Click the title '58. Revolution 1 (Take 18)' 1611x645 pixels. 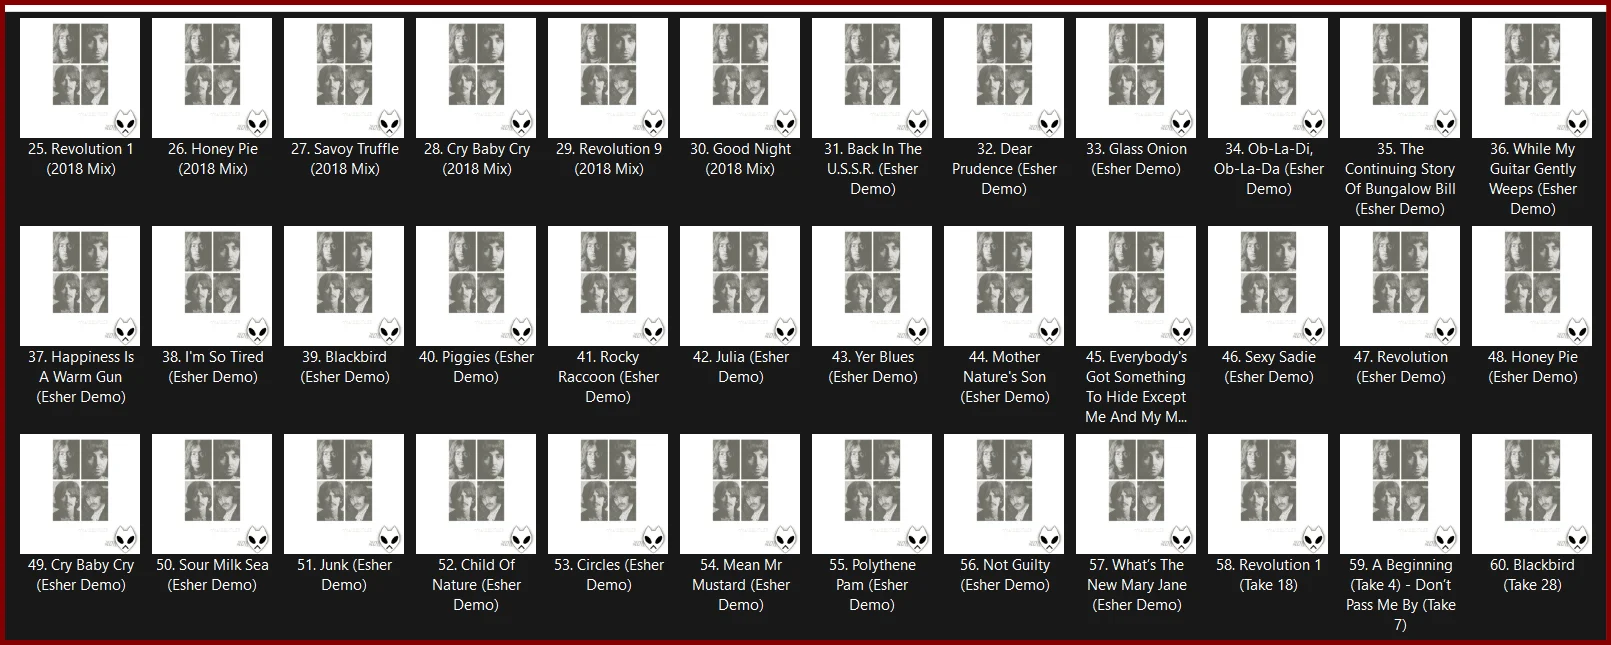click(1268, 575)
